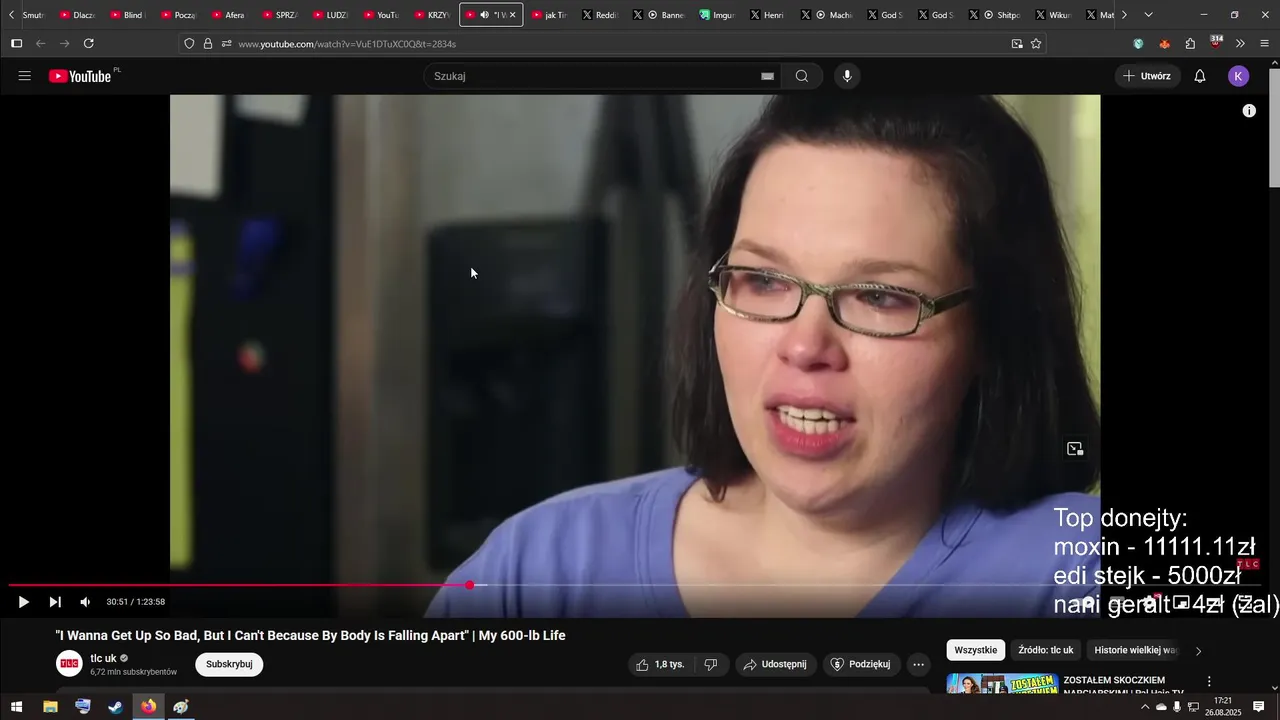Image resolution: width=1280 pixels, height=720 pixels.
Task: Like the video with 1,8 tys. button
Action: [x=660, y=664]
